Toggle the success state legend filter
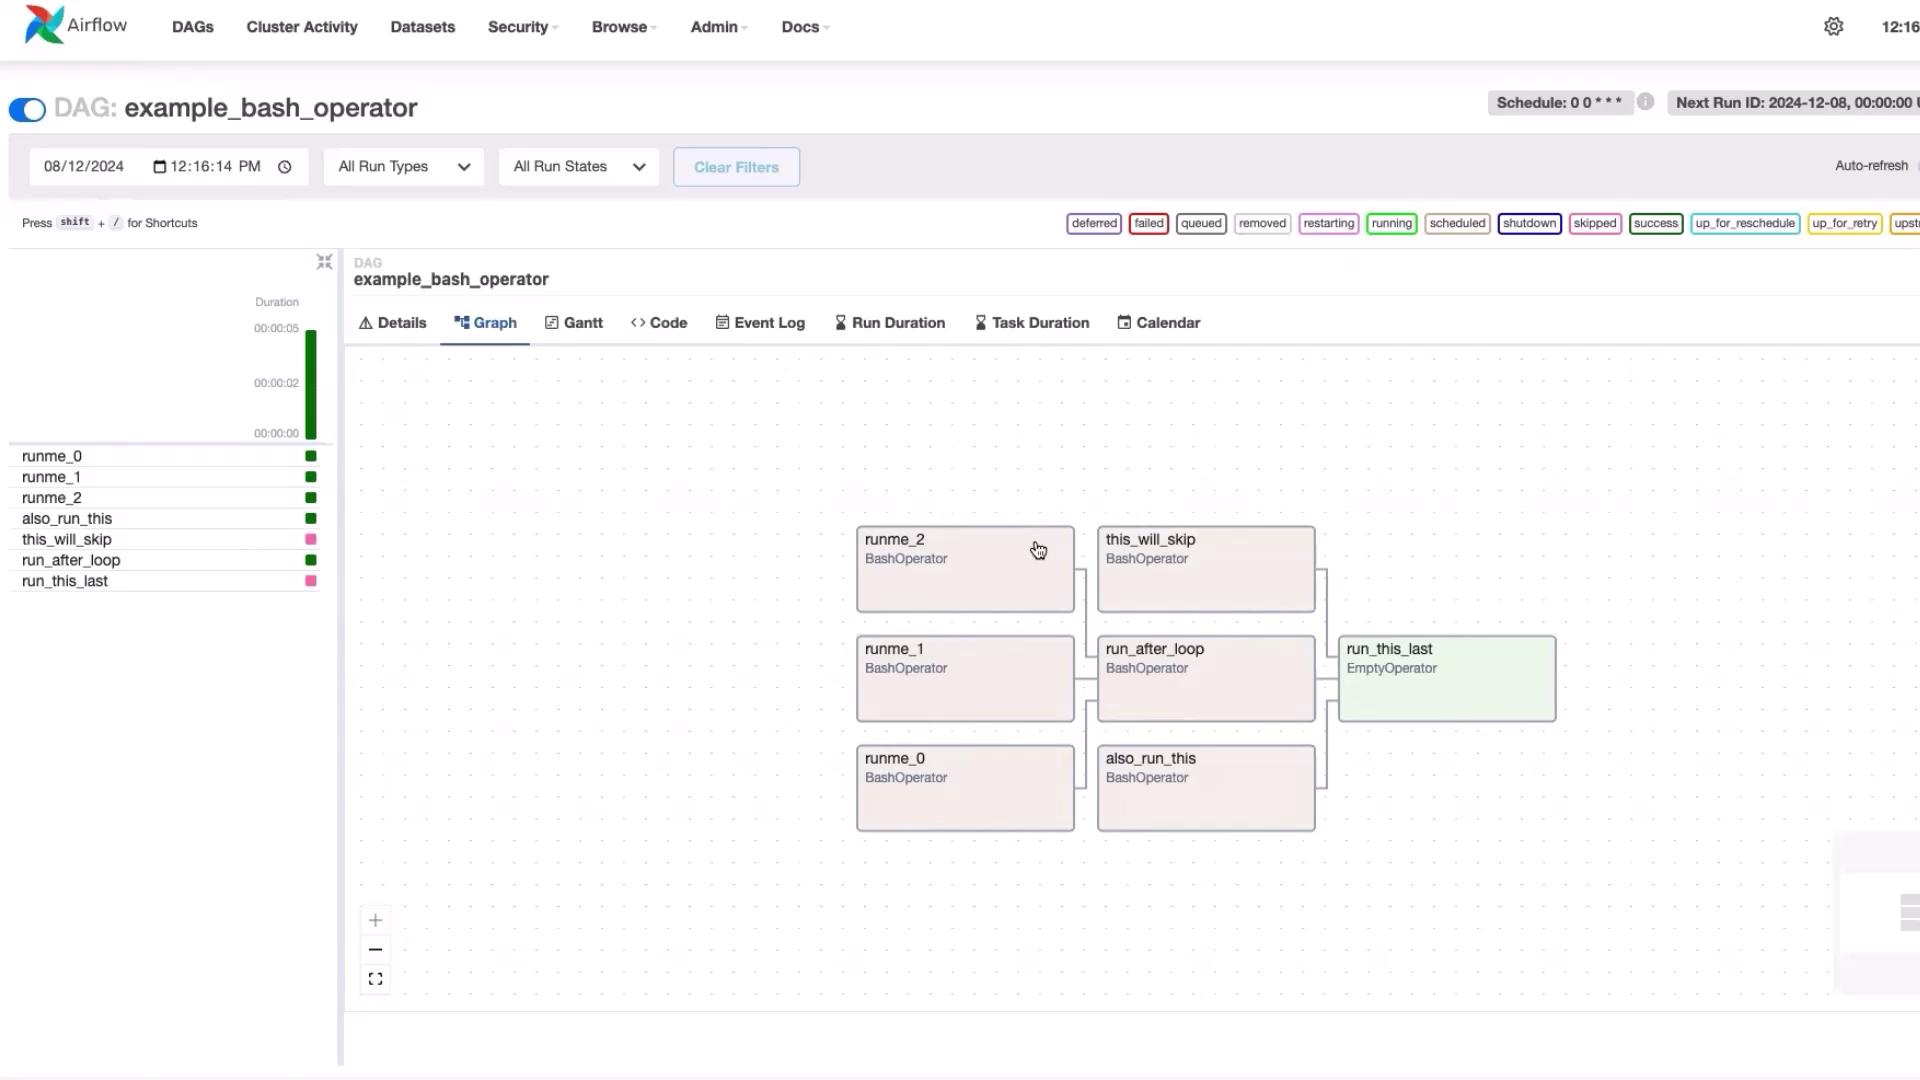 (1655, 223)
